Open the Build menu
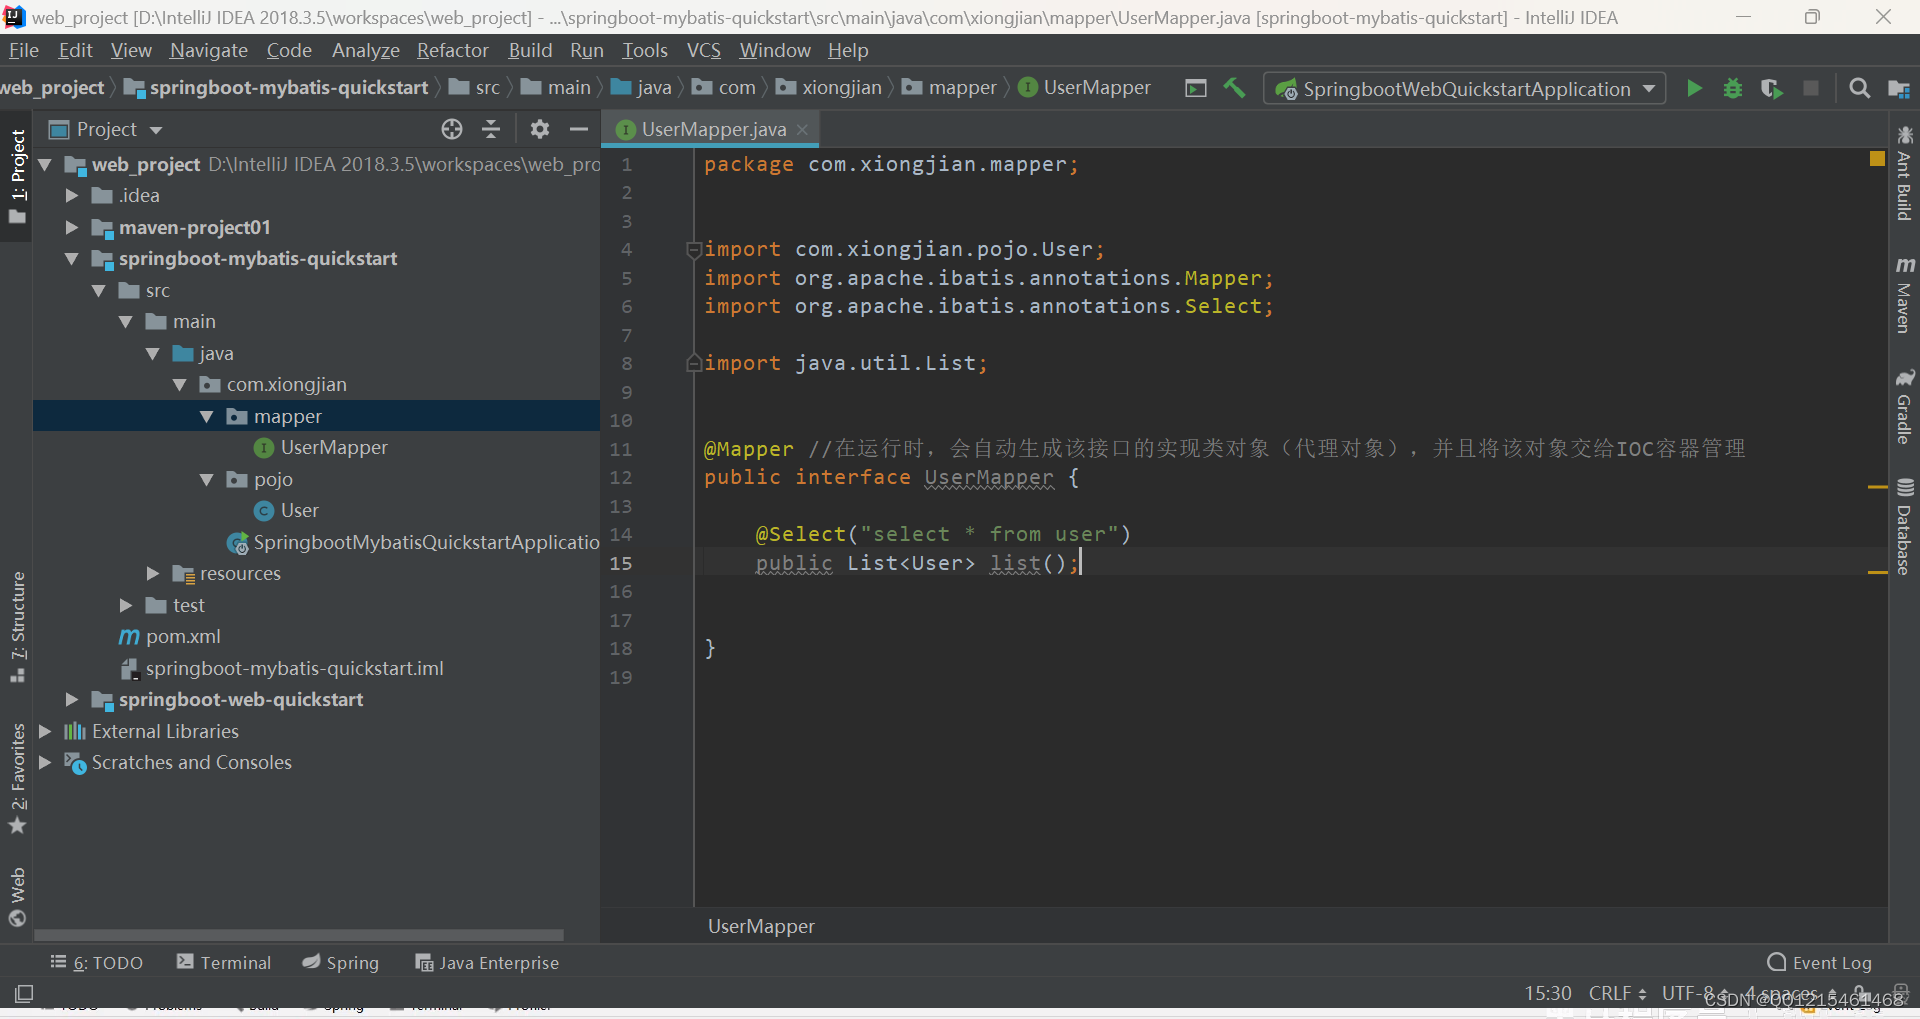The width and height of the screenshot is (1920, 1019). pos(530,50)
